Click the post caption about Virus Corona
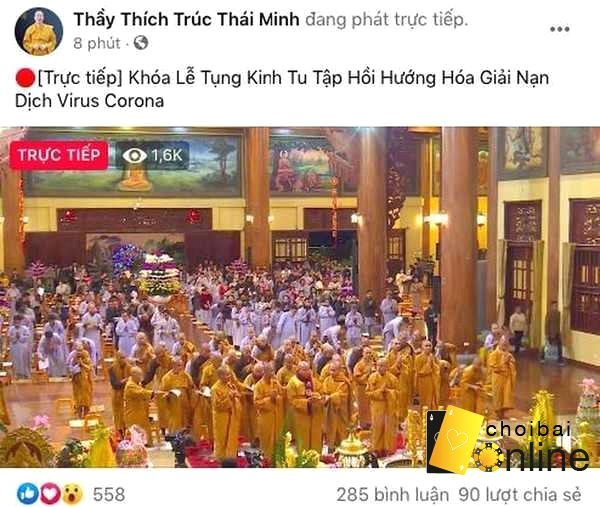The image size is (600, 507). click(x=282, y=89)
